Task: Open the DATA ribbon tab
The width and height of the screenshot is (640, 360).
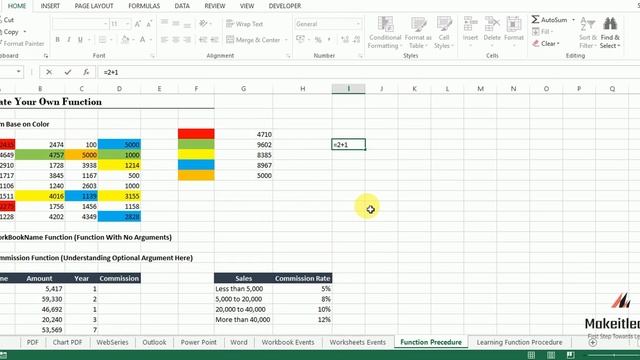Action: [182, 6]
